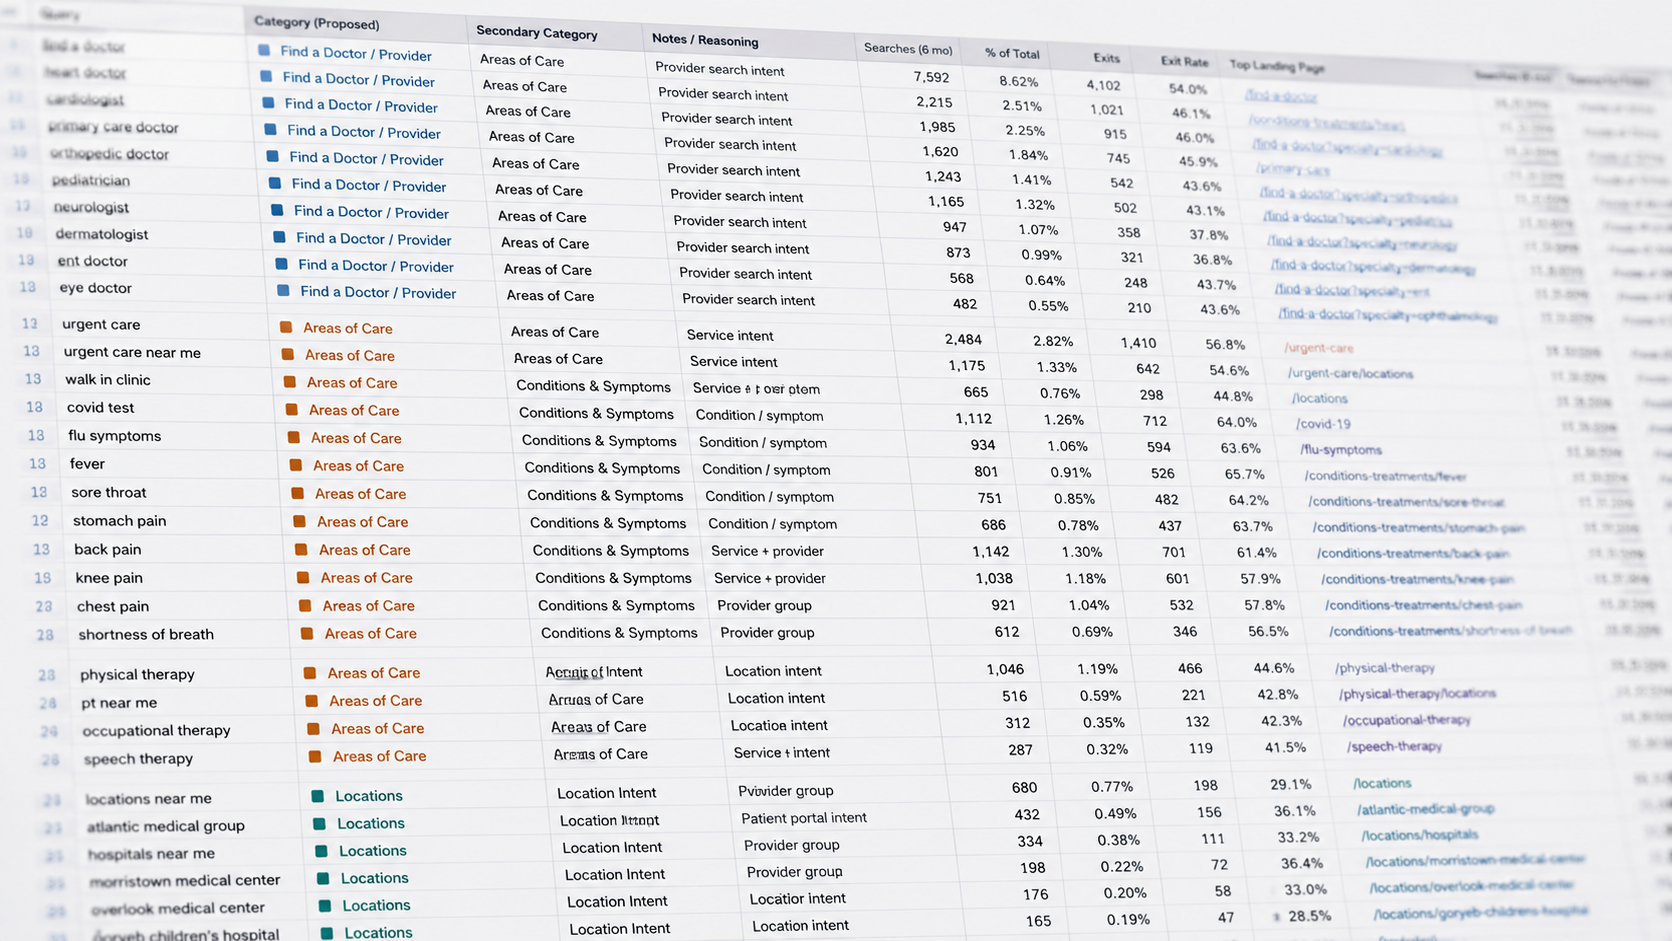The width and height of the screenshot is (1672, 941).
Task: Open the /urgent-care/locations link
Action: [x=1350, y=373]
